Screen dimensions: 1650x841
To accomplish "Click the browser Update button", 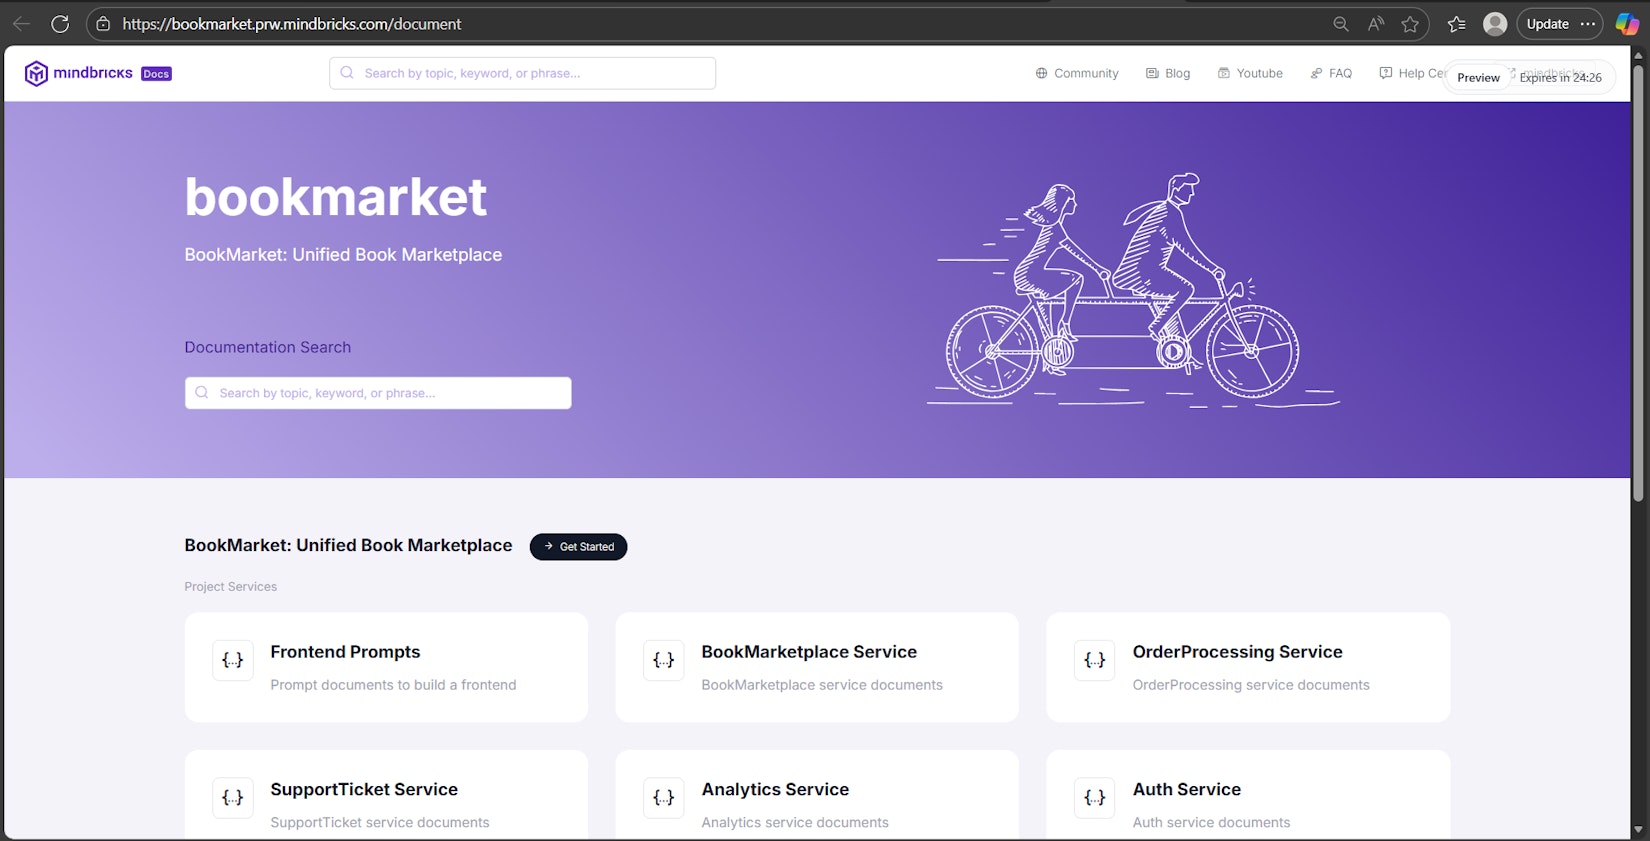I will pos(1559,24).
